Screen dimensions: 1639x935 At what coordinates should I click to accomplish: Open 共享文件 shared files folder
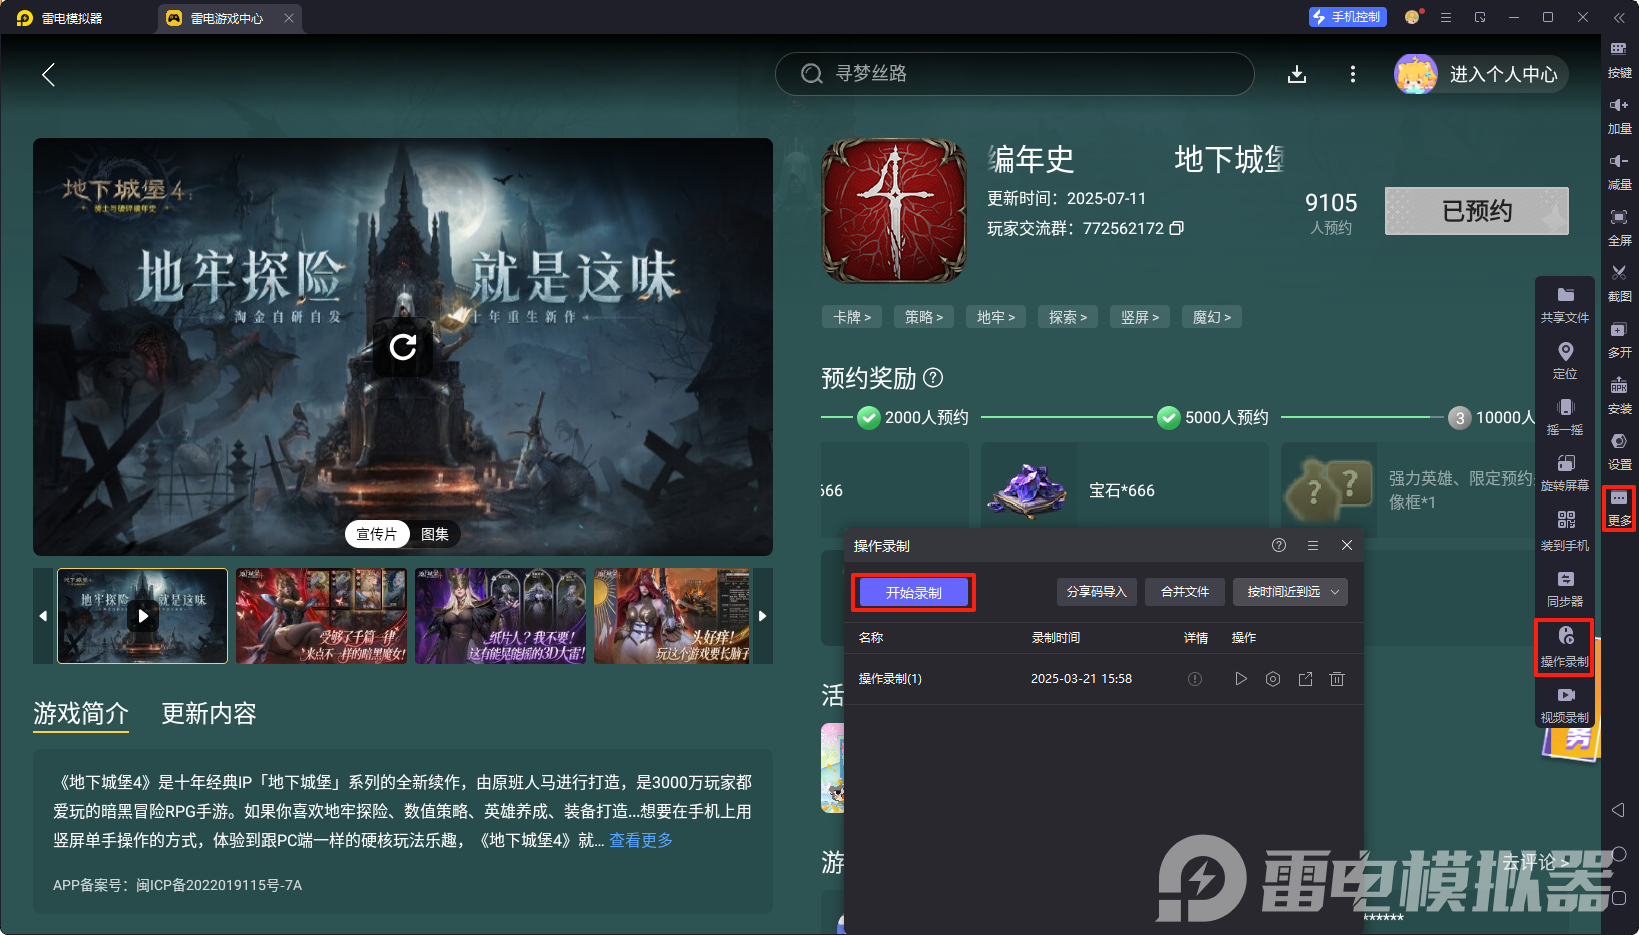[1565, 304]
